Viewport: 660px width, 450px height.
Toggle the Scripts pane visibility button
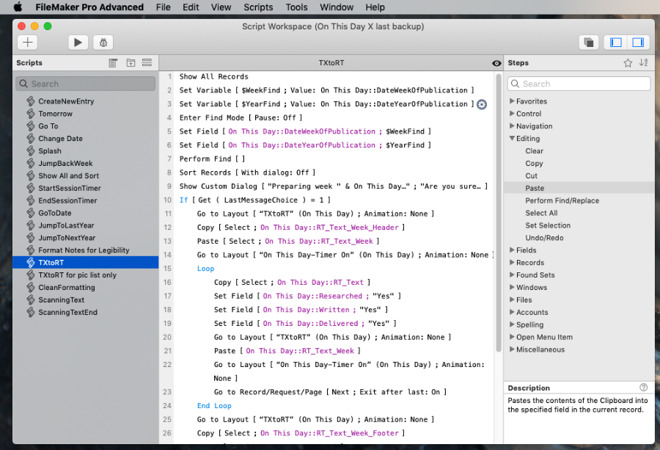pos(616,42)
